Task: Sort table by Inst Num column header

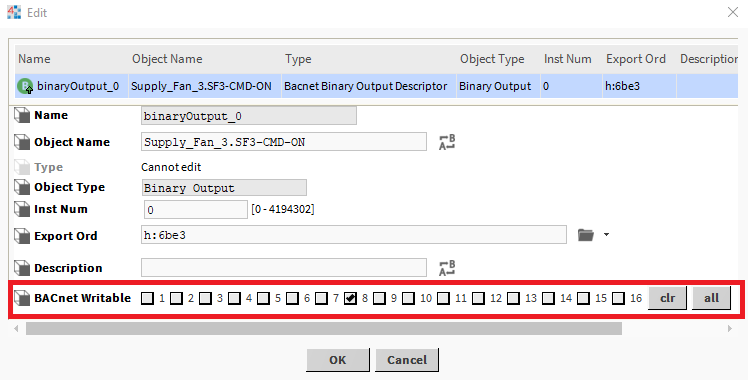Action: (x=568, y=59)
